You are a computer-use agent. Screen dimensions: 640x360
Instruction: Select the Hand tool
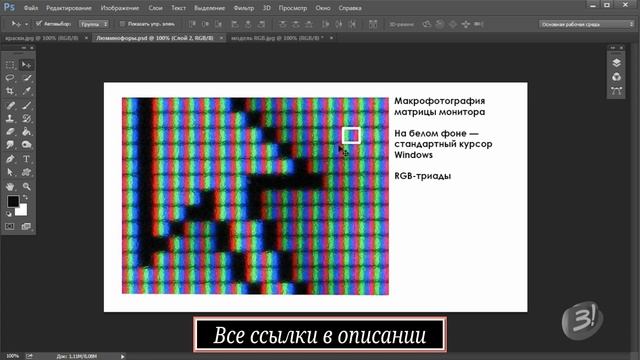(x=10, y=187)
